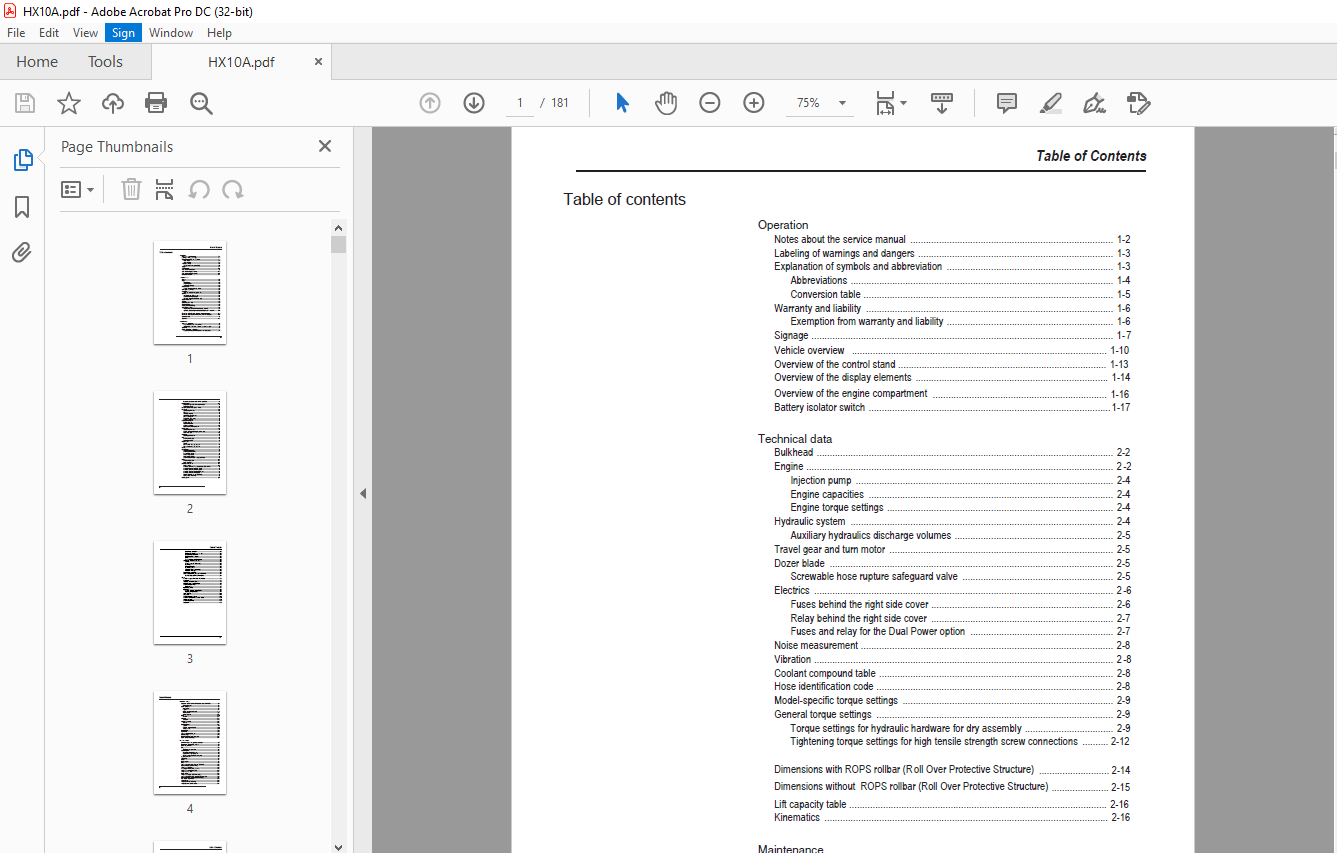Open the Sign menu
The image size is (1337, 853).
click(x=123, y=33)
